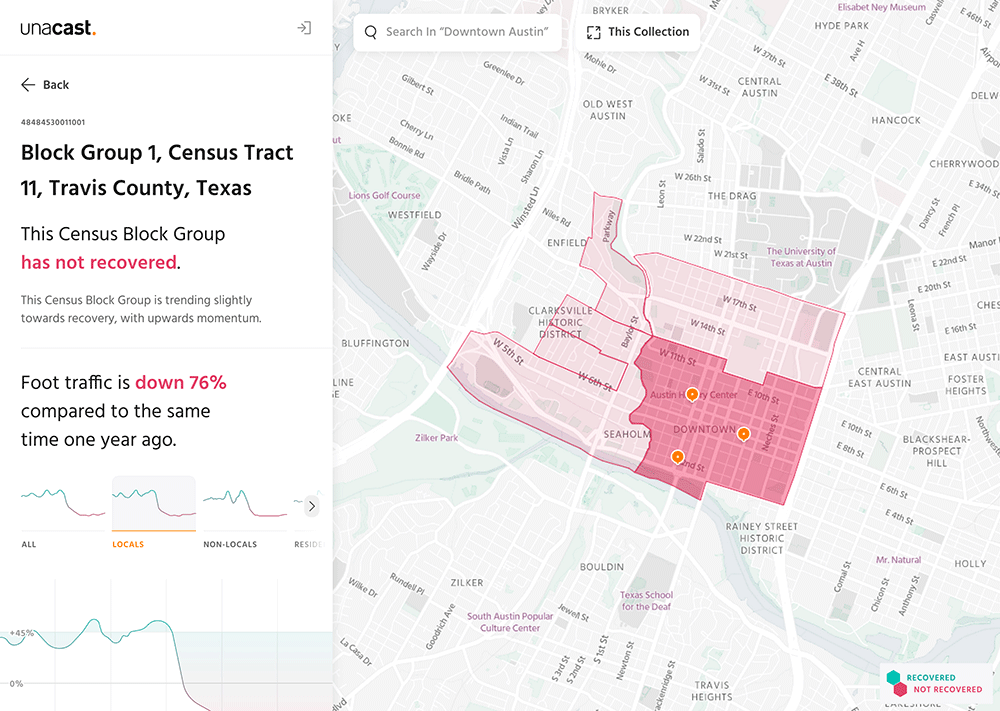The image size is (1000, 711).
Task: Click the Back arrow icon
Action: [28, 85]
